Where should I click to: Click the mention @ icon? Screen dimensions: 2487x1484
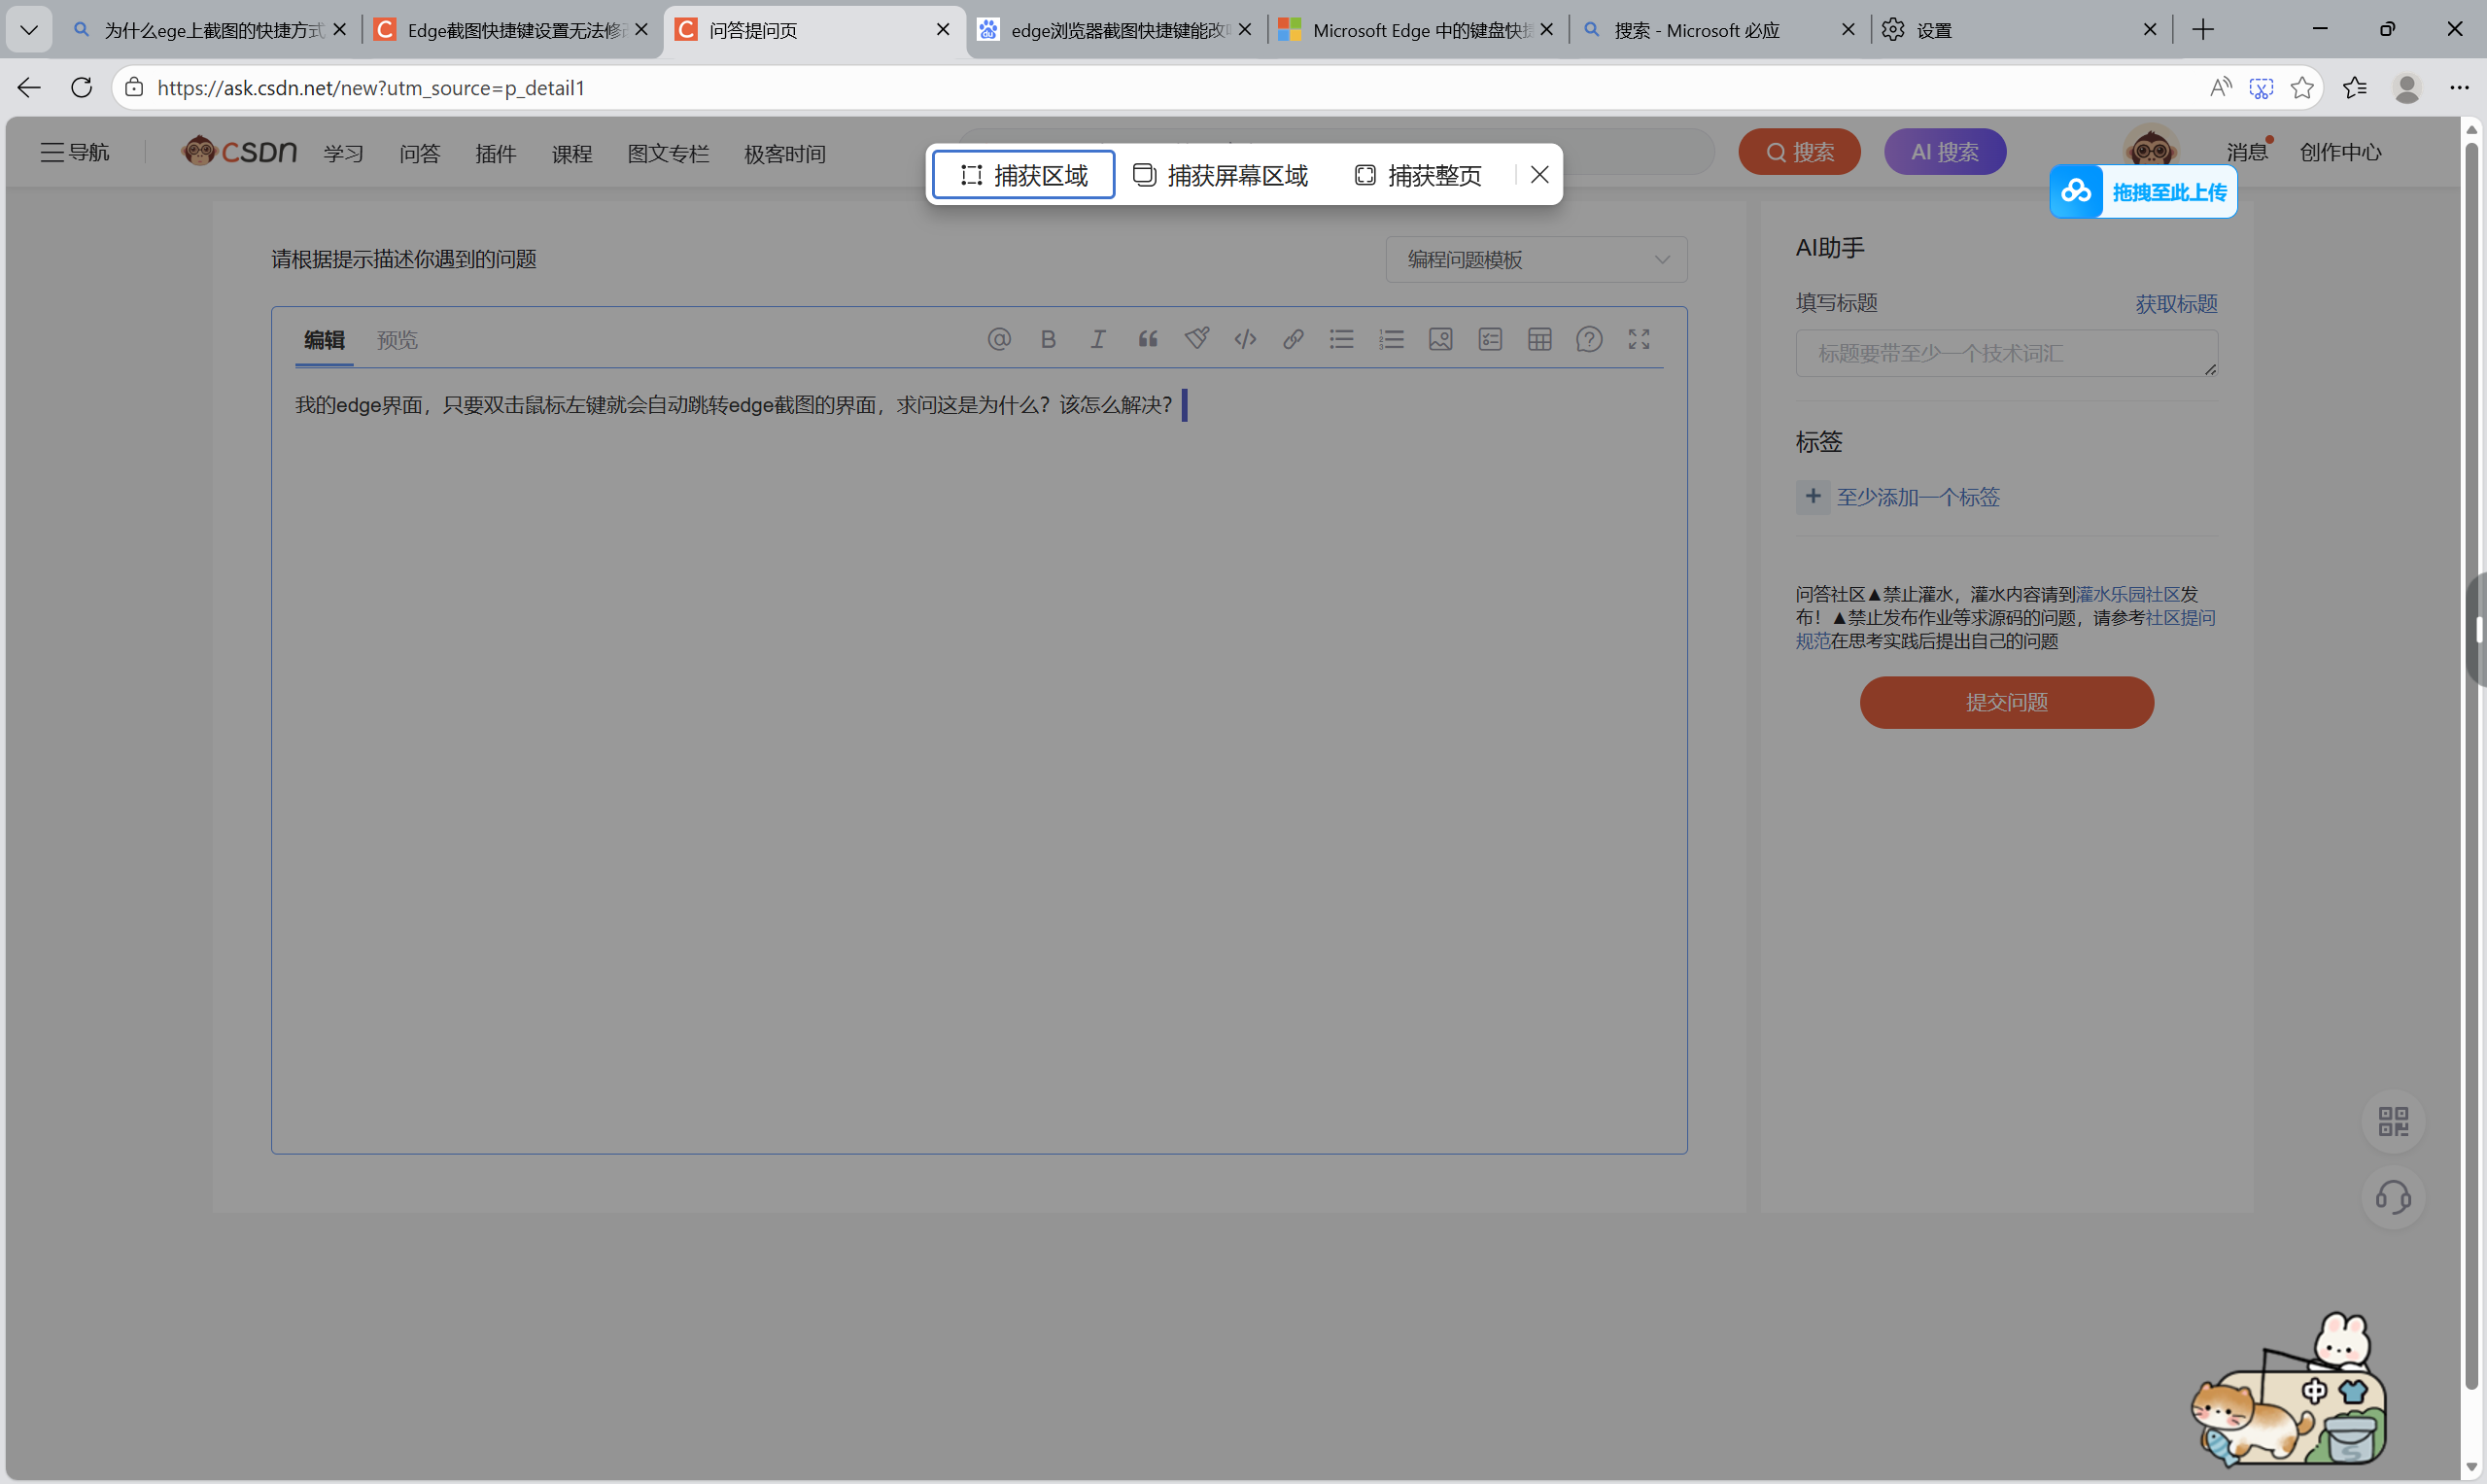[x=998, y=339]
